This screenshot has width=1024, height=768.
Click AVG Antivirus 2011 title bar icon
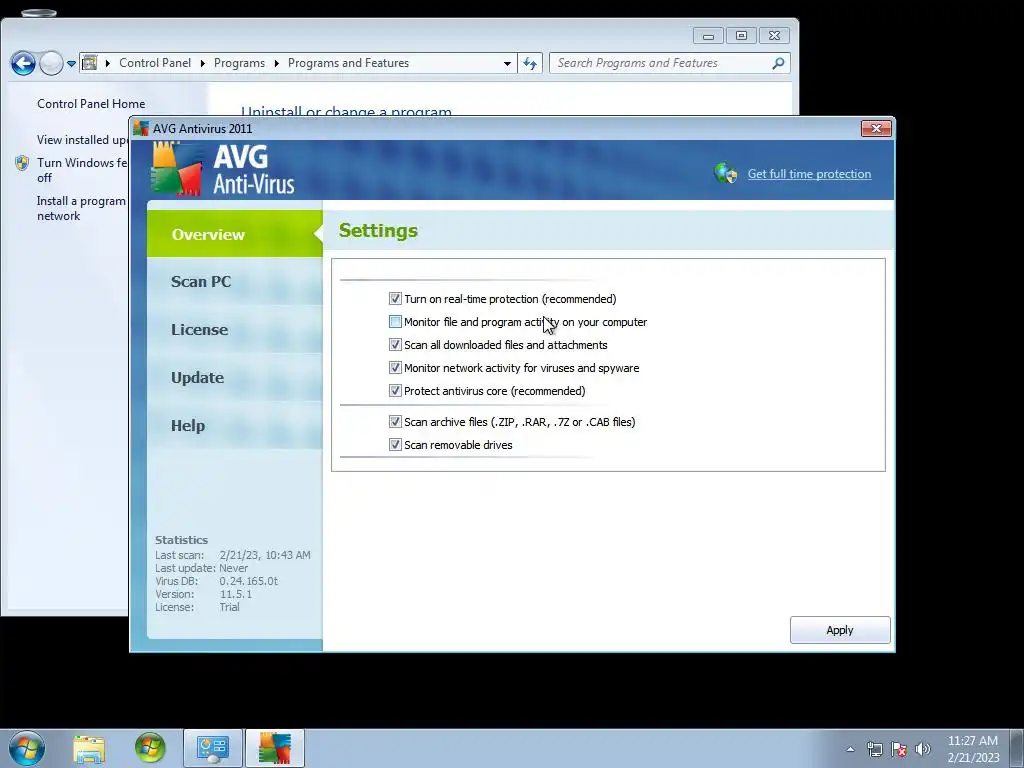point(140,128)
